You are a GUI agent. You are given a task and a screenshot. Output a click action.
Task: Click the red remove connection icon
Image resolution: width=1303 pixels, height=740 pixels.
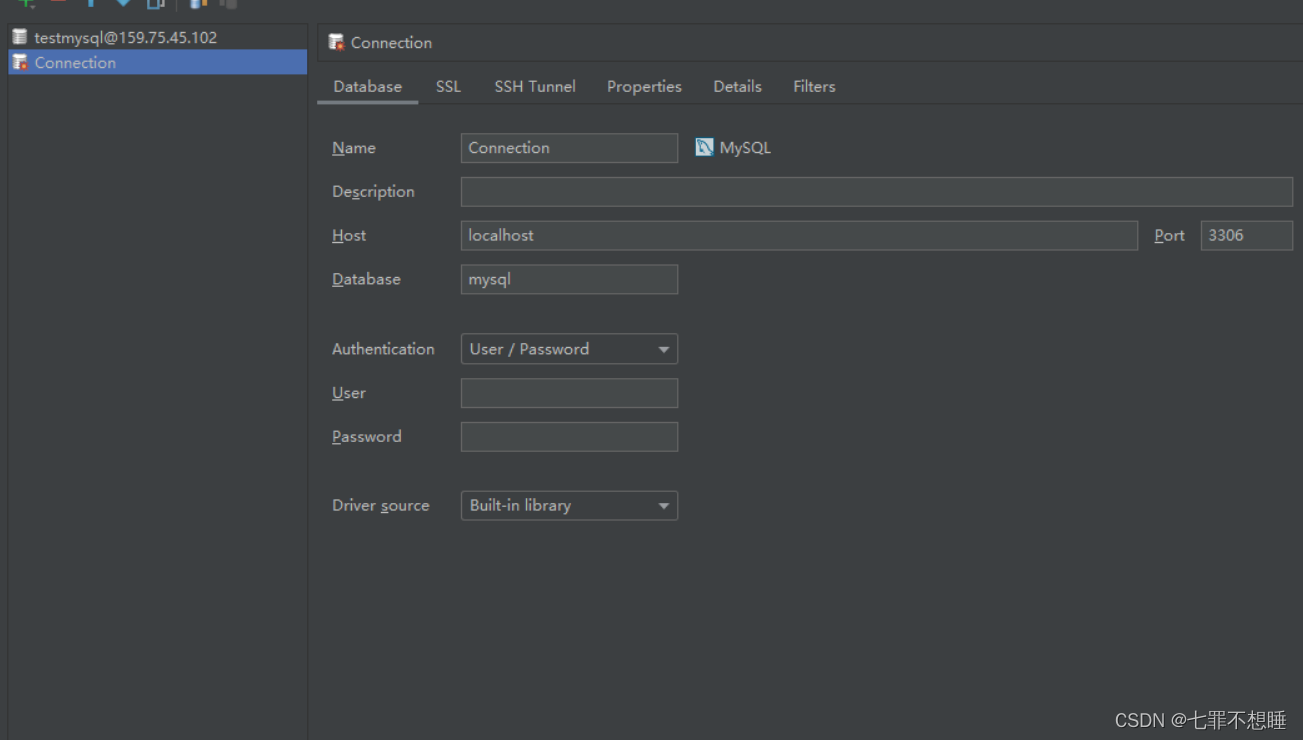click(x=58, y=3)
